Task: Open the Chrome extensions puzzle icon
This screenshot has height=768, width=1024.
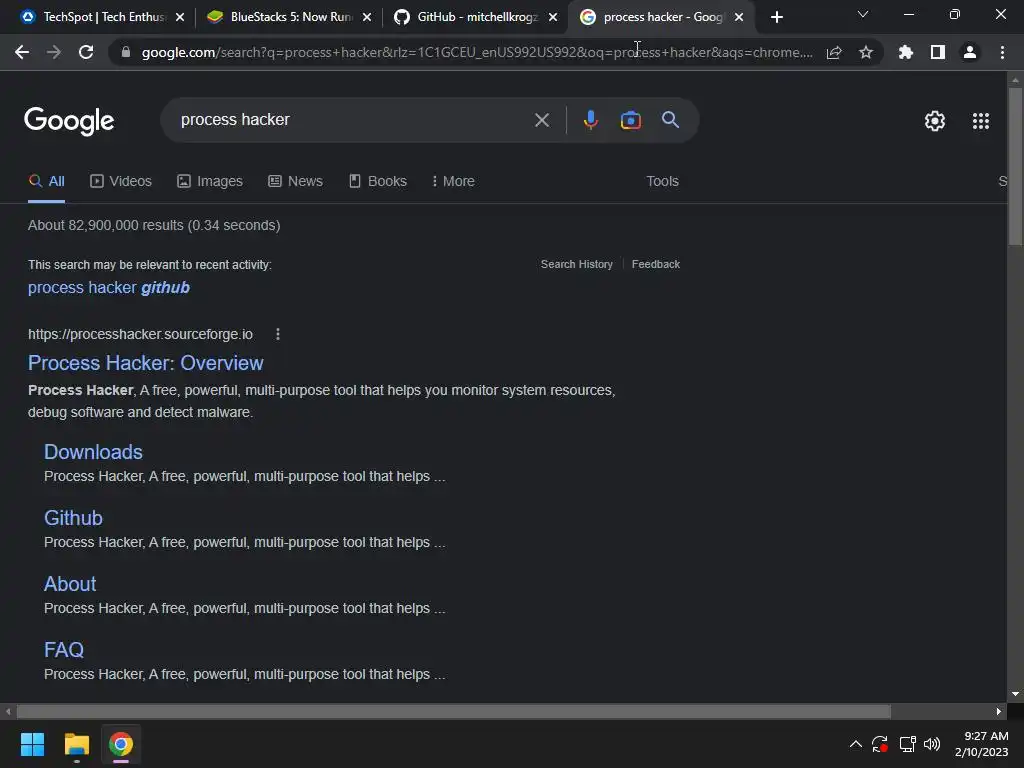Action: [906, 52]
